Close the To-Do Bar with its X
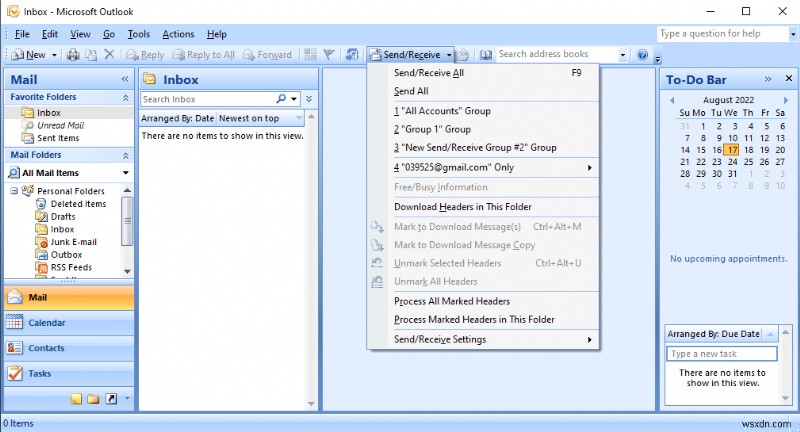This screenshot has height=432, width=800. click(x=789, y=79)
